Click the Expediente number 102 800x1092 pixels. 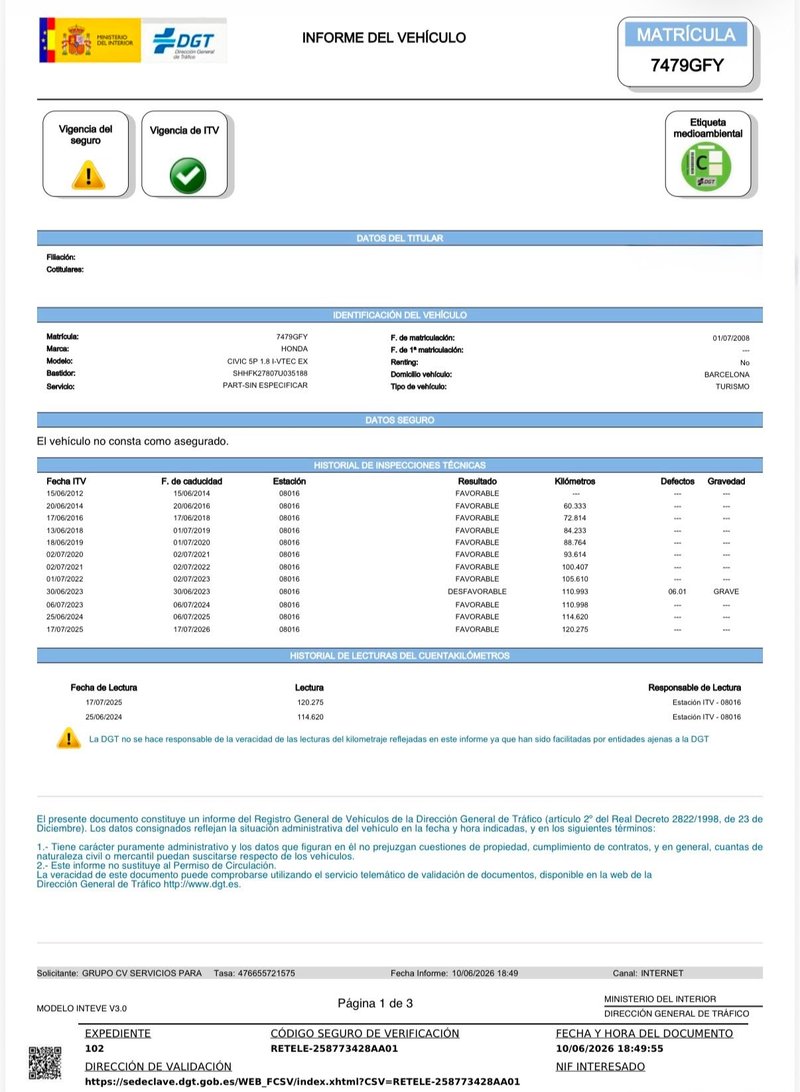(x=94, y=1049)
